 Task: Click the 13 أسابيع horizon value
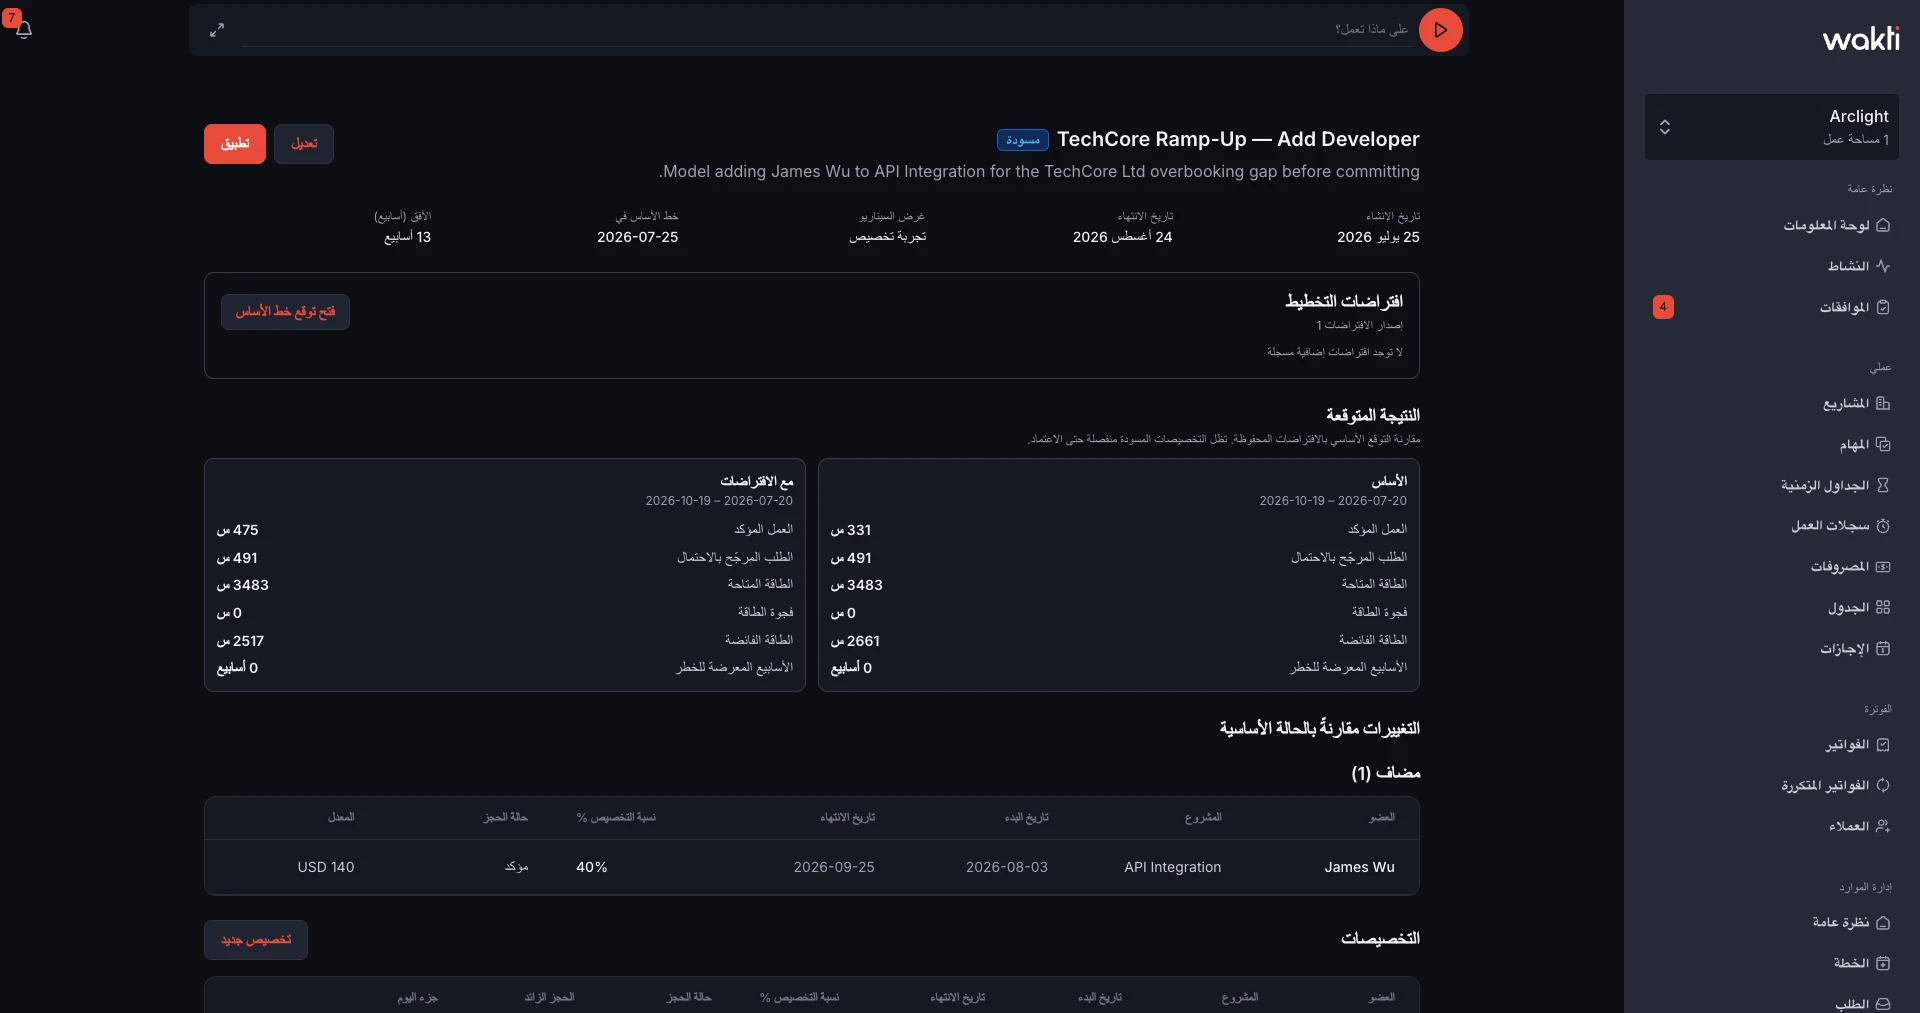pos(408,237)
